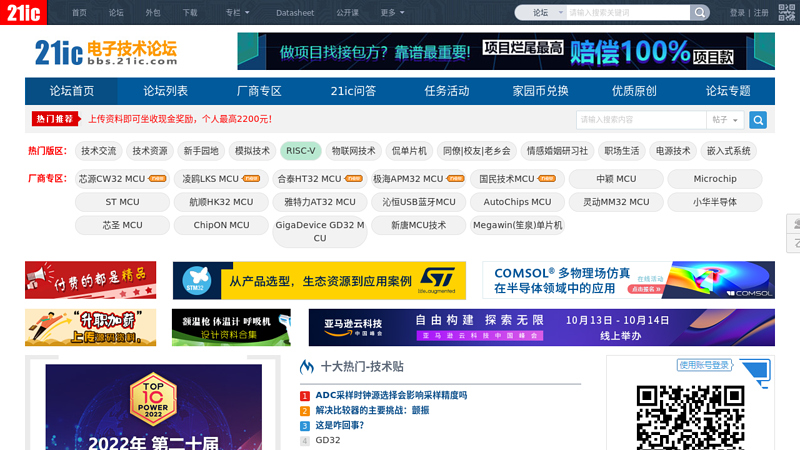Select the 技术资源 board tag
The height and width of the screenshot is (450, 800).
[x=150, y=151]
